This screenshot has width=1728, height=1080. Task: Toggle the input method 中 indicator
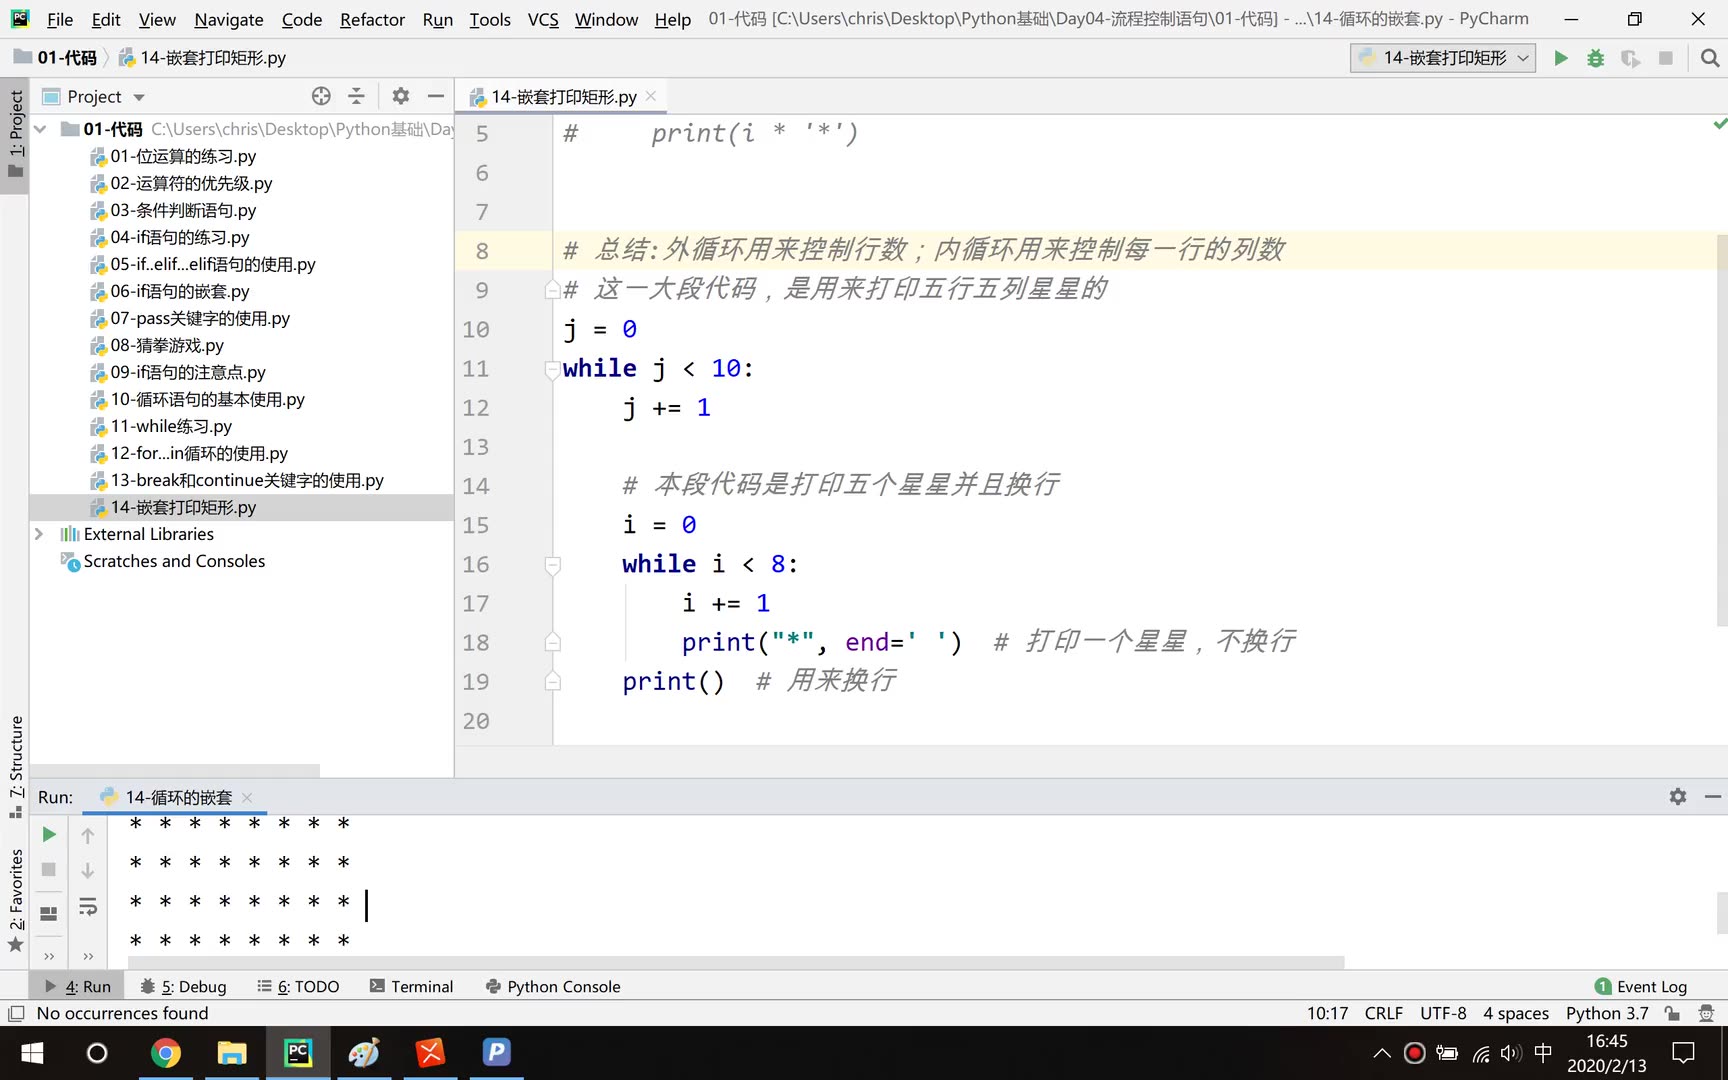[1543, 1053]
